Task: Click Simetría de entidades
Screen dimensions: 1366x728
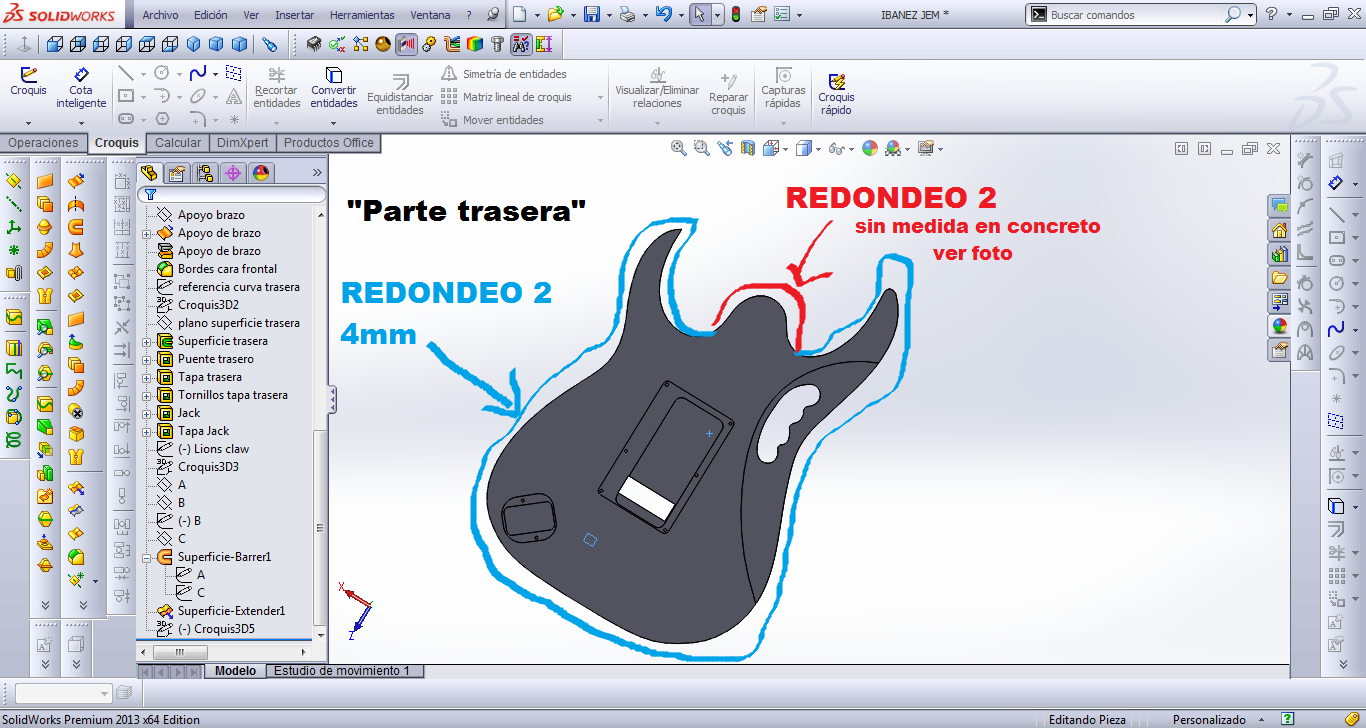Action: coord(503,74)
